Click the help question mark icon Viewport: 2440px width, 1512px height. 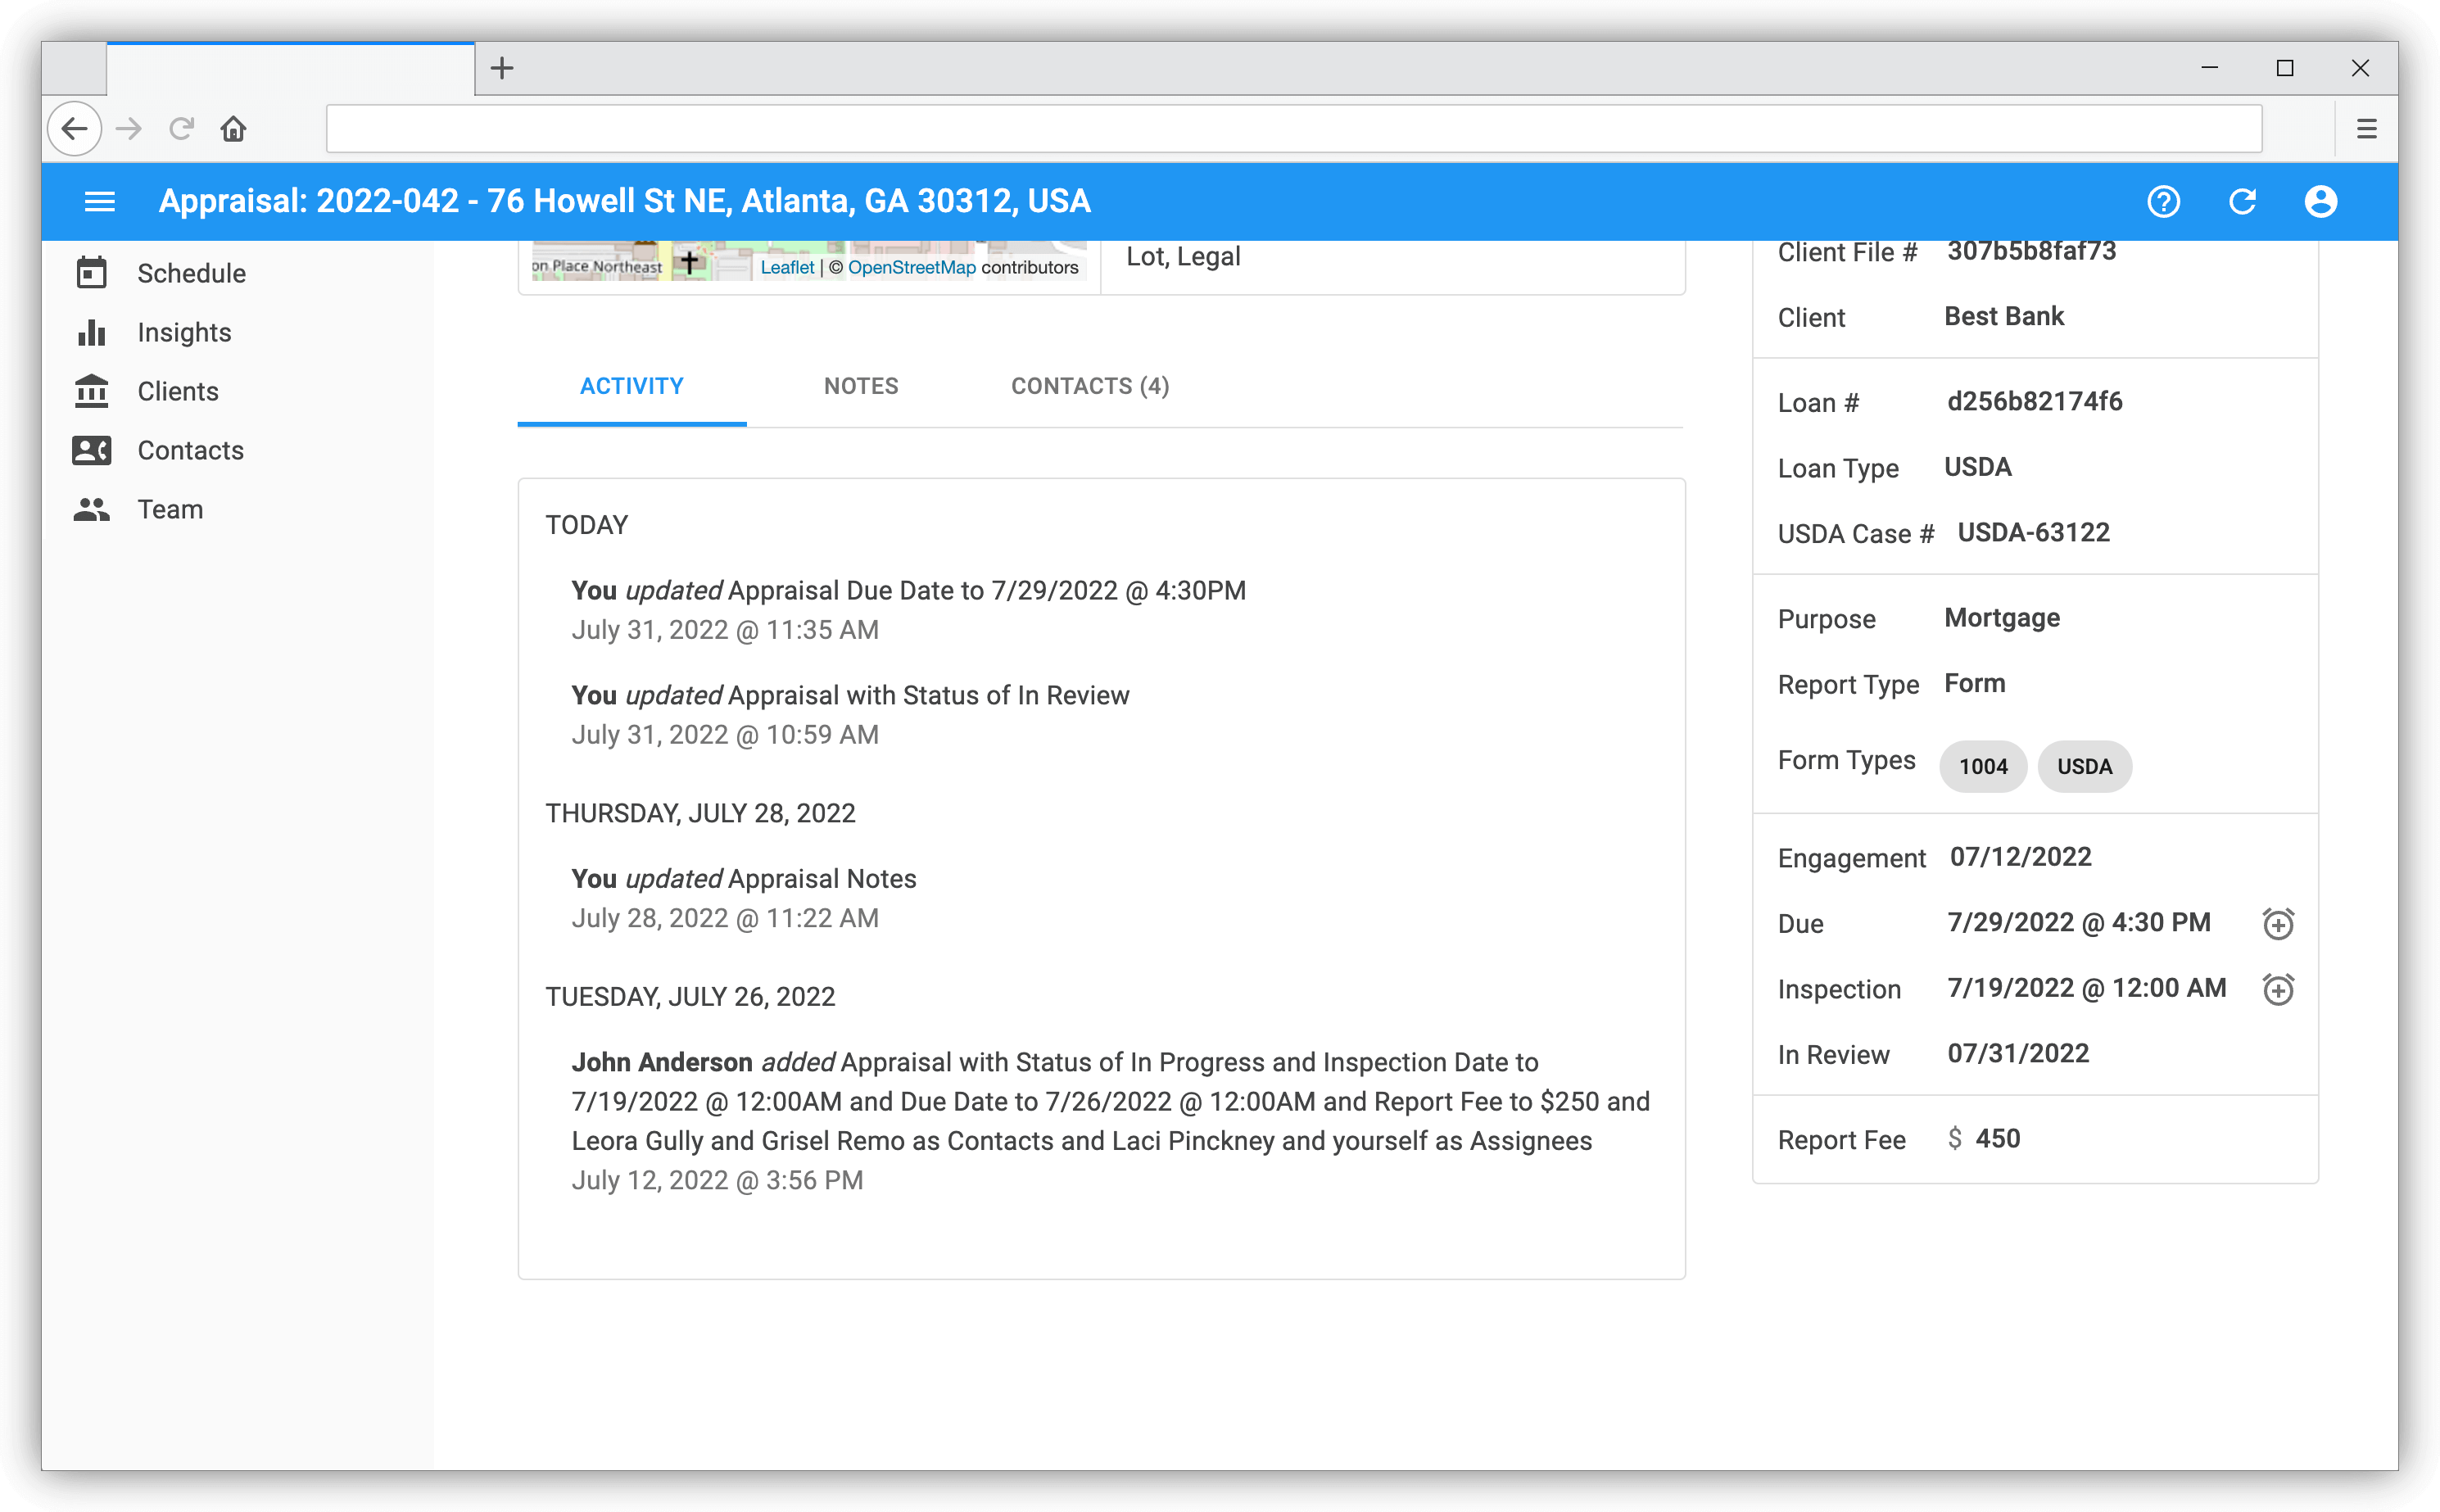[x=2163, y=202]
